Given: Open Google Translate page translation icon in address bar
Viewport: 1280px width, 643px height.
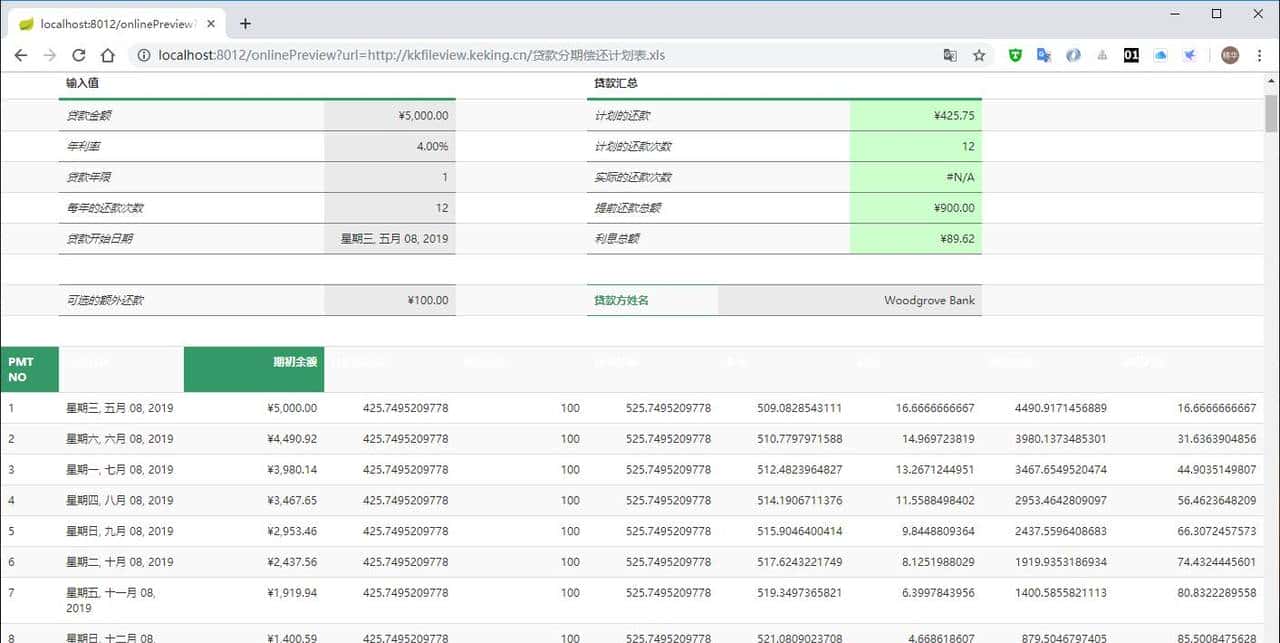Looking at the screenshot, I should pos(949,55).
